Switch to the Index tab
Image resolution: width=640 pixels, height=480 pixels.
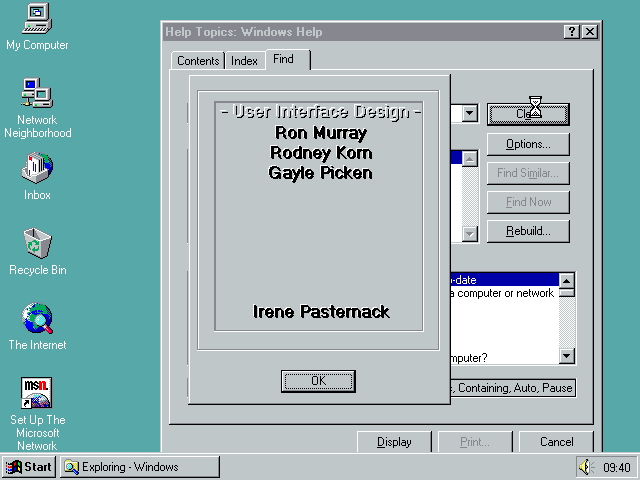click(x=244, y=61)
